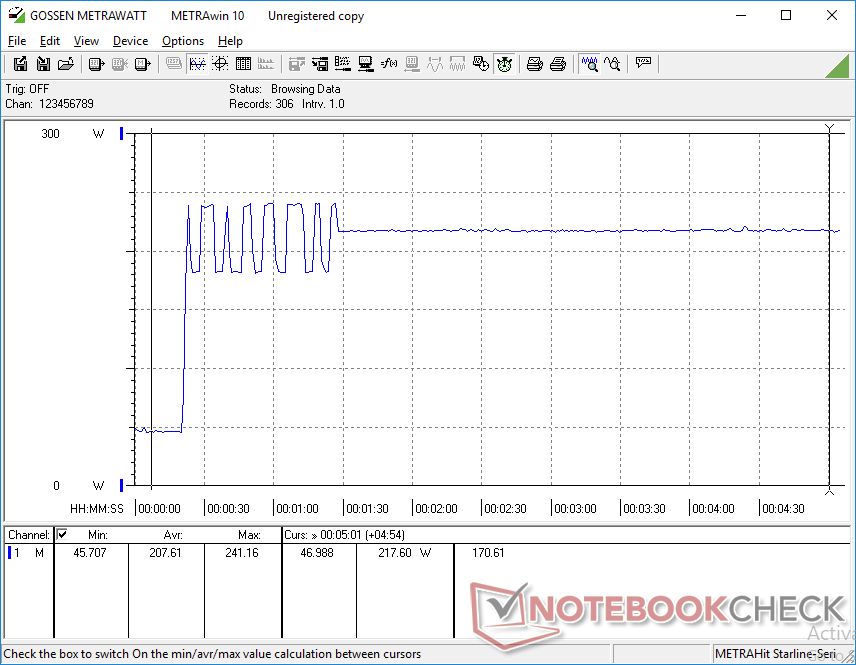Screen dimensions: 856x665
Task: Click the Chan: 123456789 text
Action: pyautogui.click(x=50, y=104)
